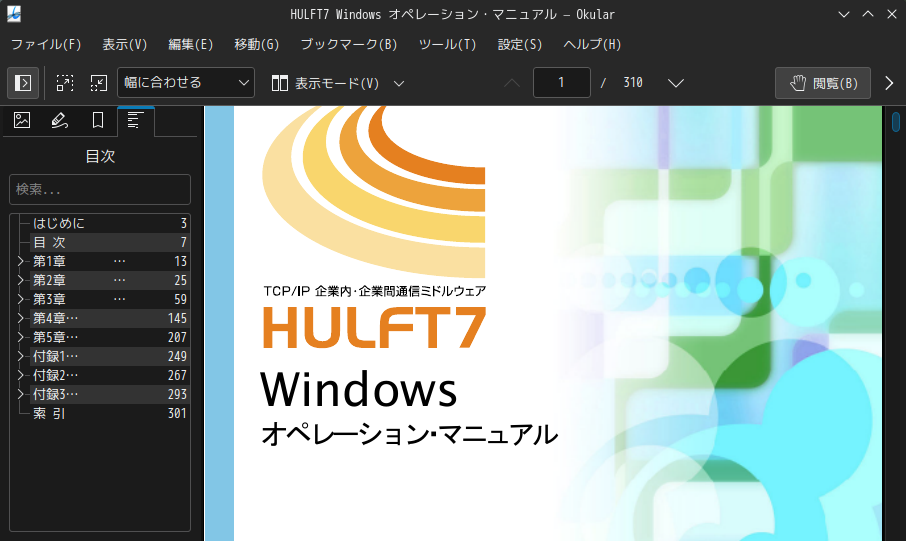The image size is (906, 541).
Task: Open the 表示モード(V) view mode menu
Action: (337, 83)
